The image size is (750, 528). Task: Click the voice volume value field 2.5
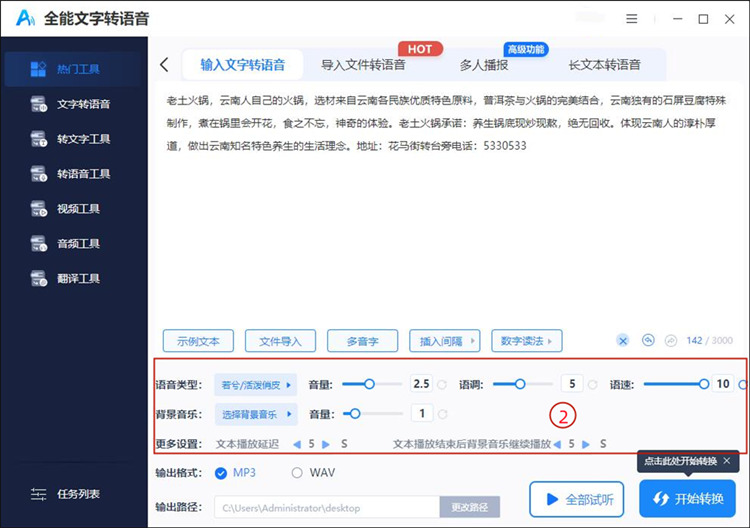[421, 384]
